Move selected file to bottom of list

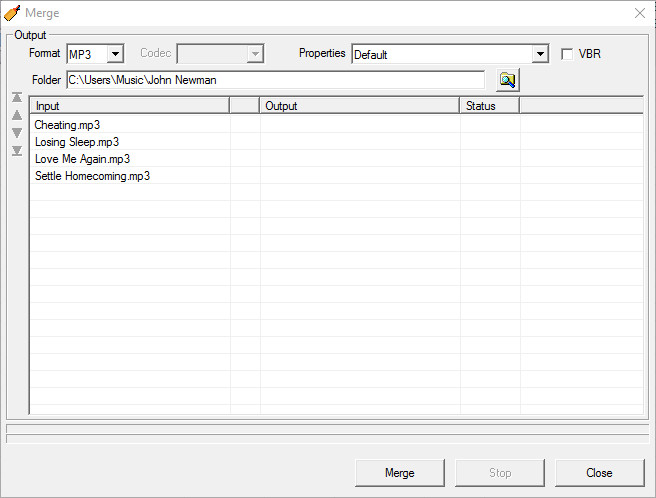click(x=17, y=151)
